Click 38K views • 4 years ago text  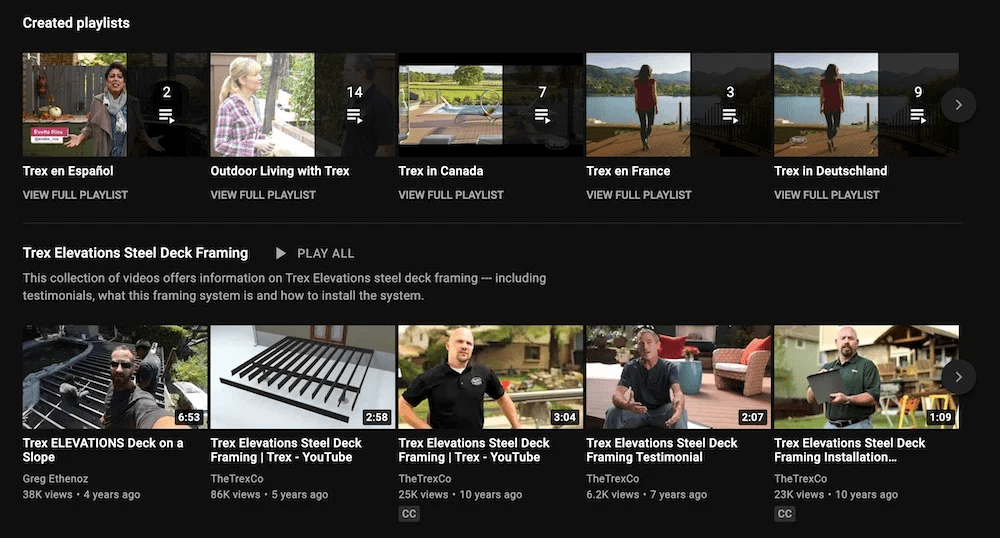pos(81,495)
